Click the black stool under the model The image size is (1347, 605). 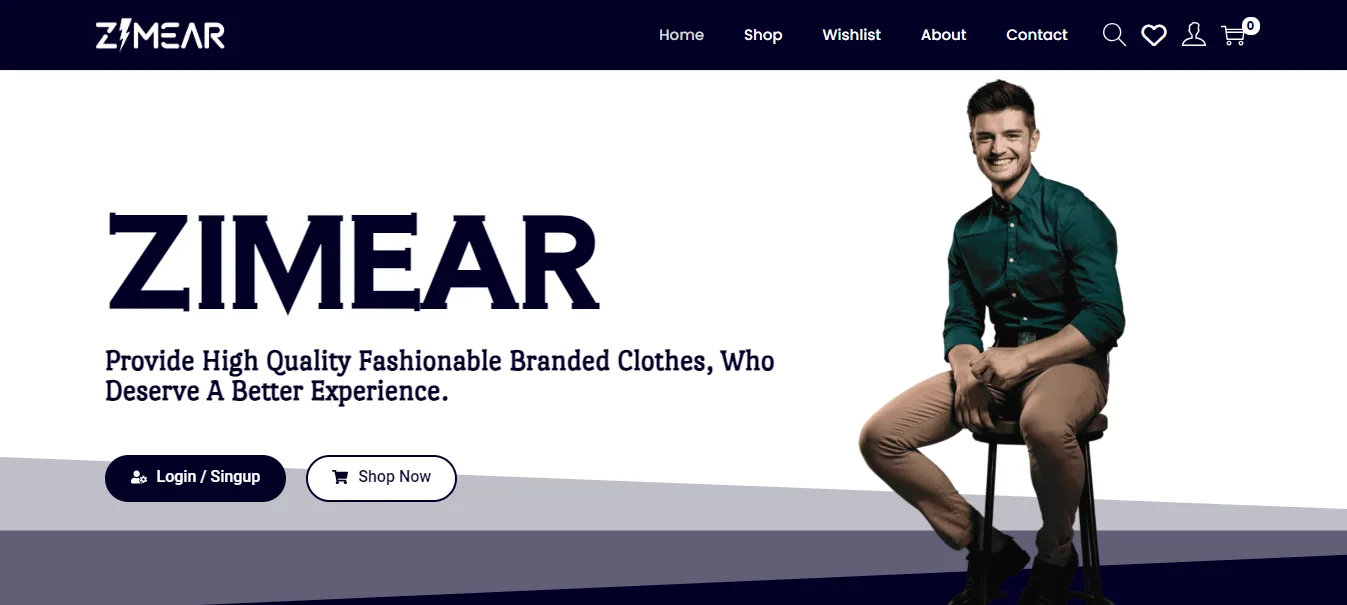(x=1040, y=500)
